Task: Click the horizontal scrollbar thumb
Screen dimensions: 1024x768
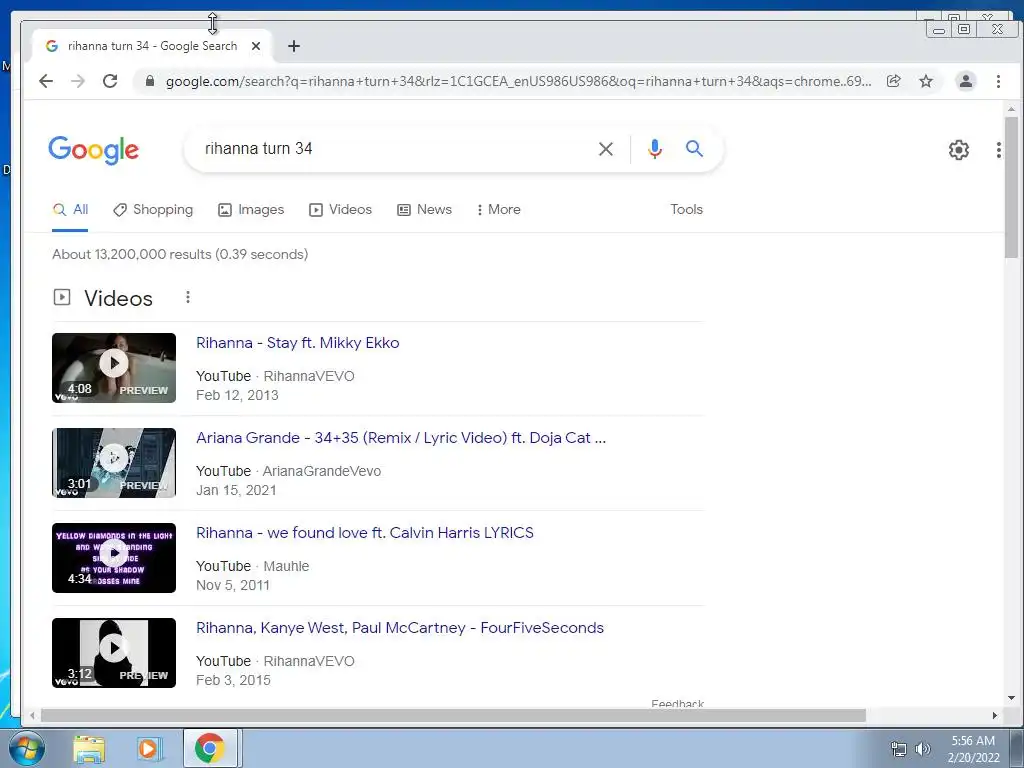Action: pyautogui.click(x=453, y=715)
